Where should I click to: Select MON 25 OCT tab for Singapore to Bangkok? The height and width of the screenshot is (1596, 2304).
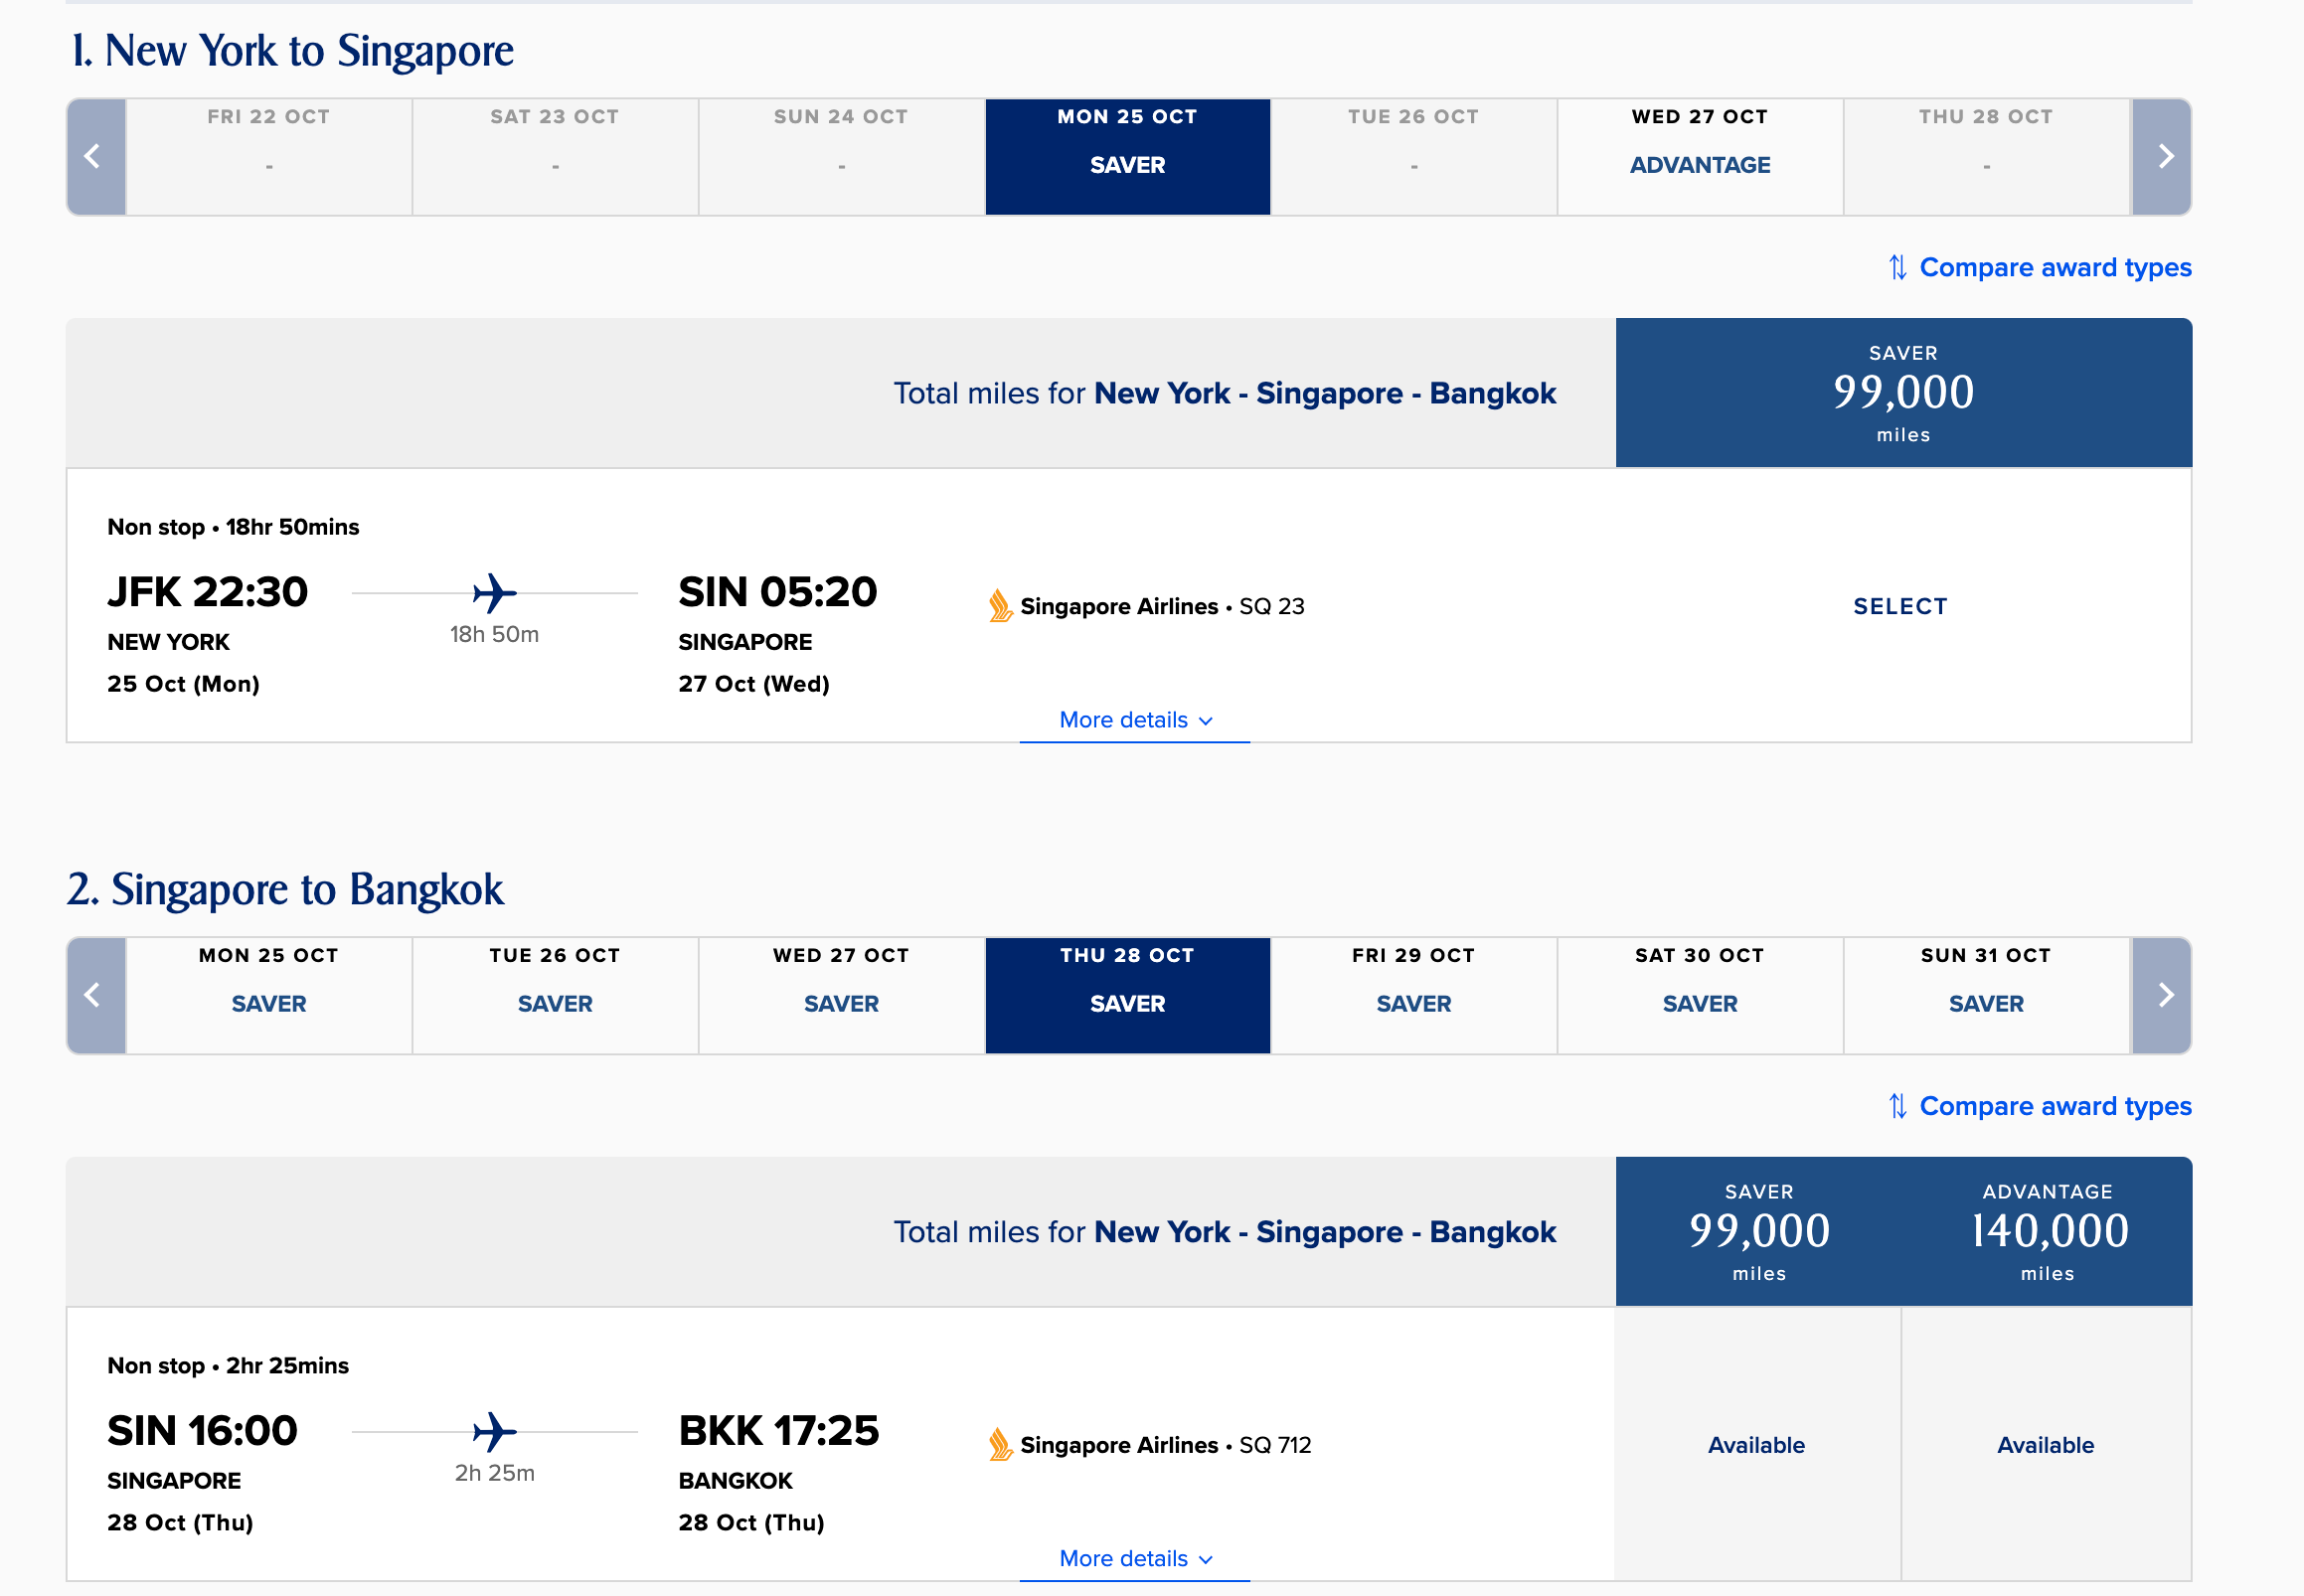tap(268, 995)
